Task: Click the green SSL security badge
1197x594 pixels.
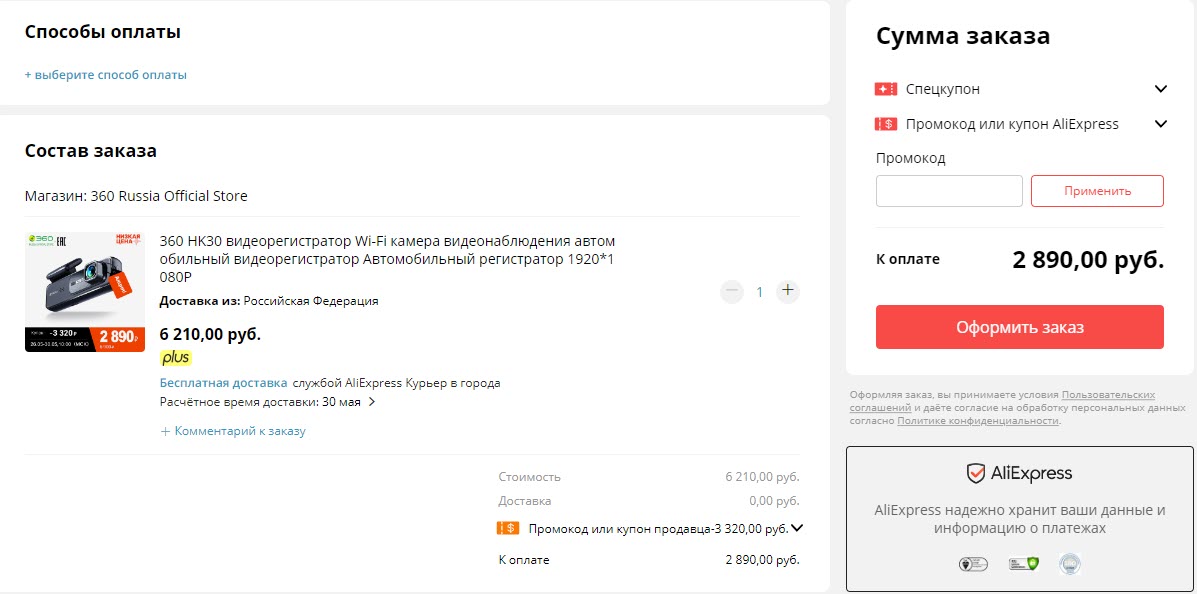Action: pos(1022,563)
